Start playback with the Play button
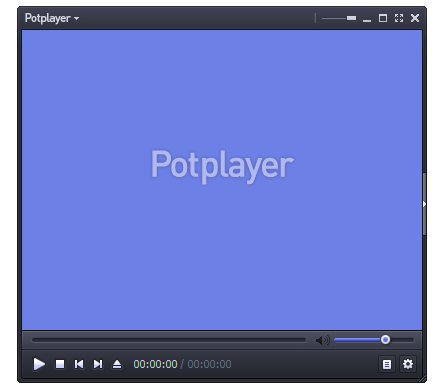Viewport: 447px width, 385px height. (x=39, y=364)
